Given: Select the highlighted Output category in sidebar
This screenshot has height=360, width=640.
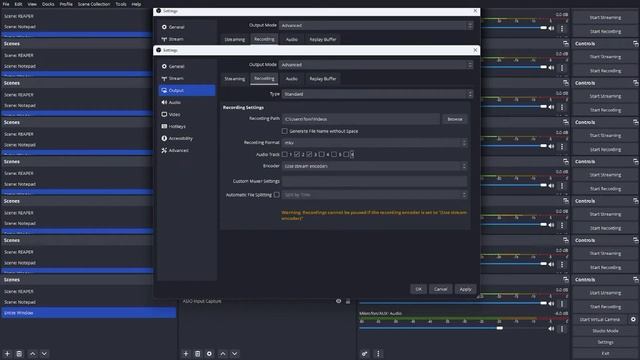Looking at the screenshot, I should click(187, 90).
